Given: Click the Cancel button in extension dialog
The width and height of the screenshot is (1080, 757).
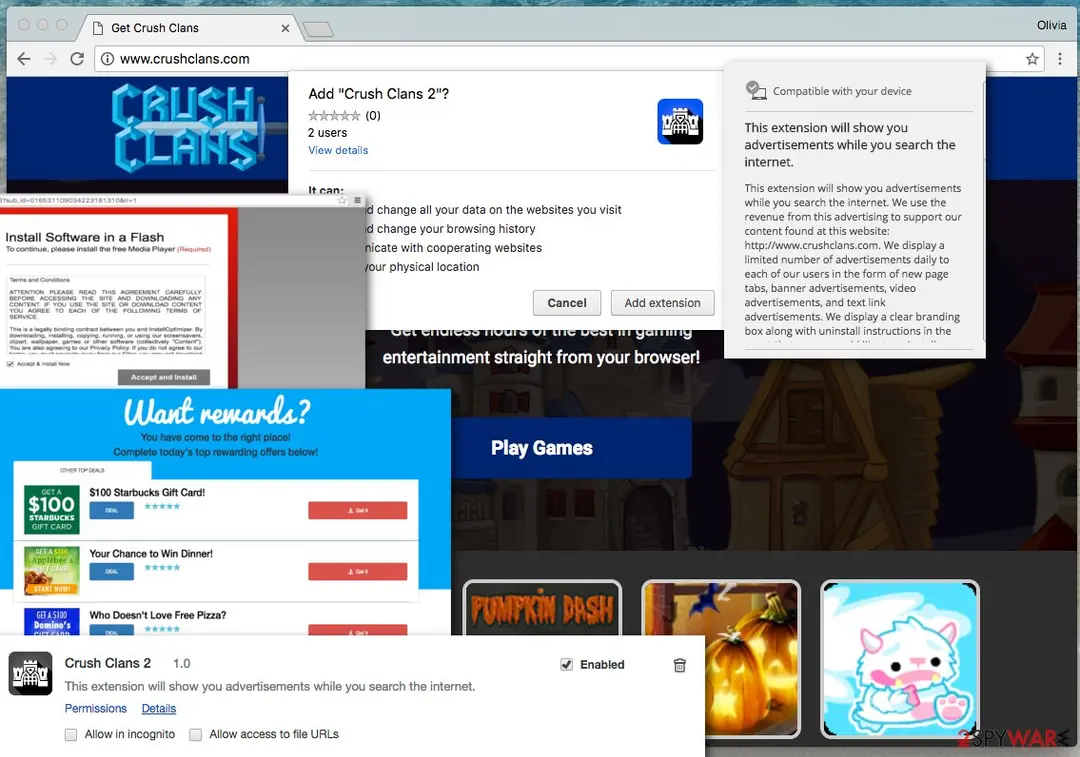Looking at the screenshot, I should tap(567, 303).
